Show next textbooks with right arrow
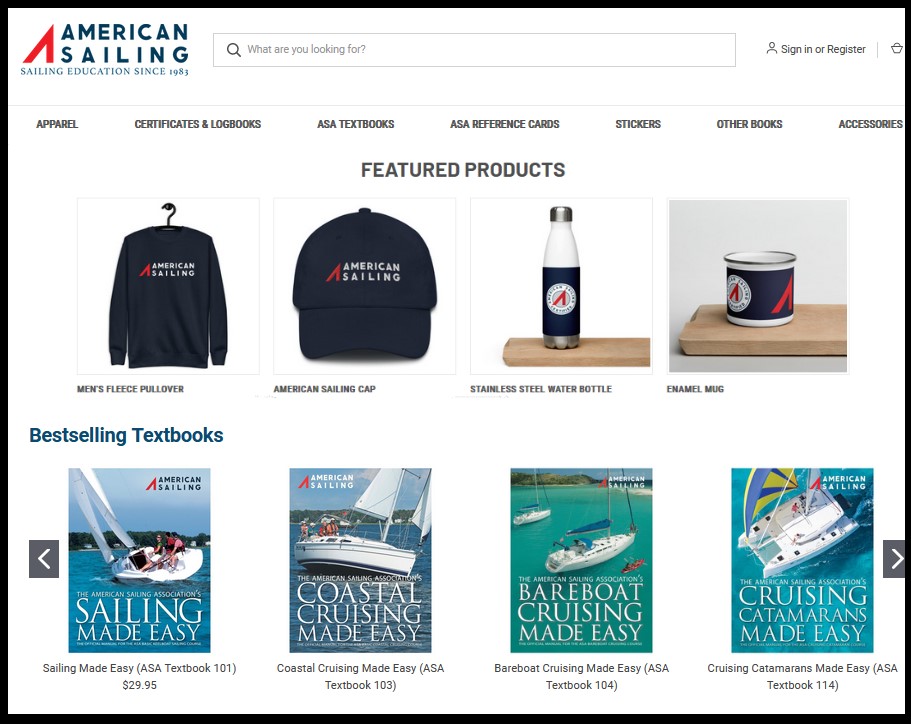Image resolution: width=911 pixels, height=726 pixels. click(895, 559)
